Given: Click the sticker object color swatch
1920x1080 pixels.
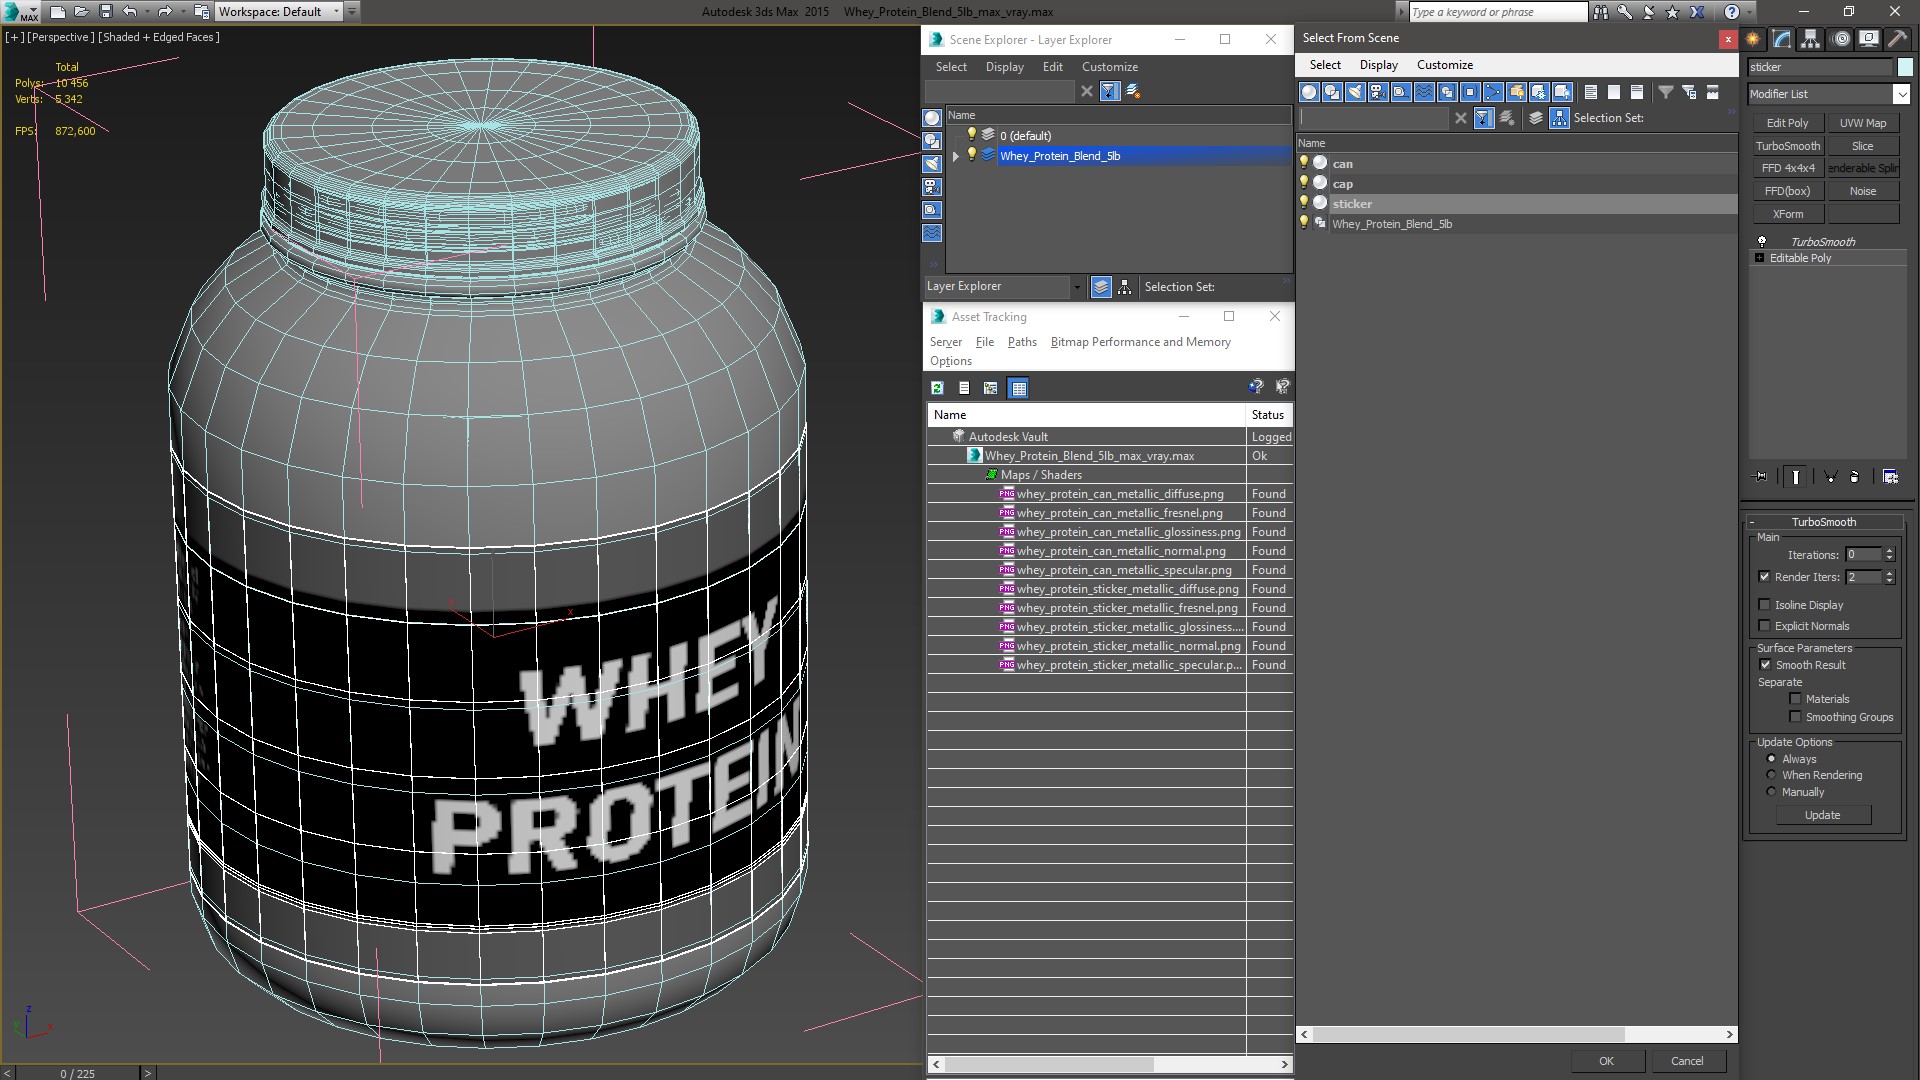Looking at the screenshot, I should coord(1904,67).
